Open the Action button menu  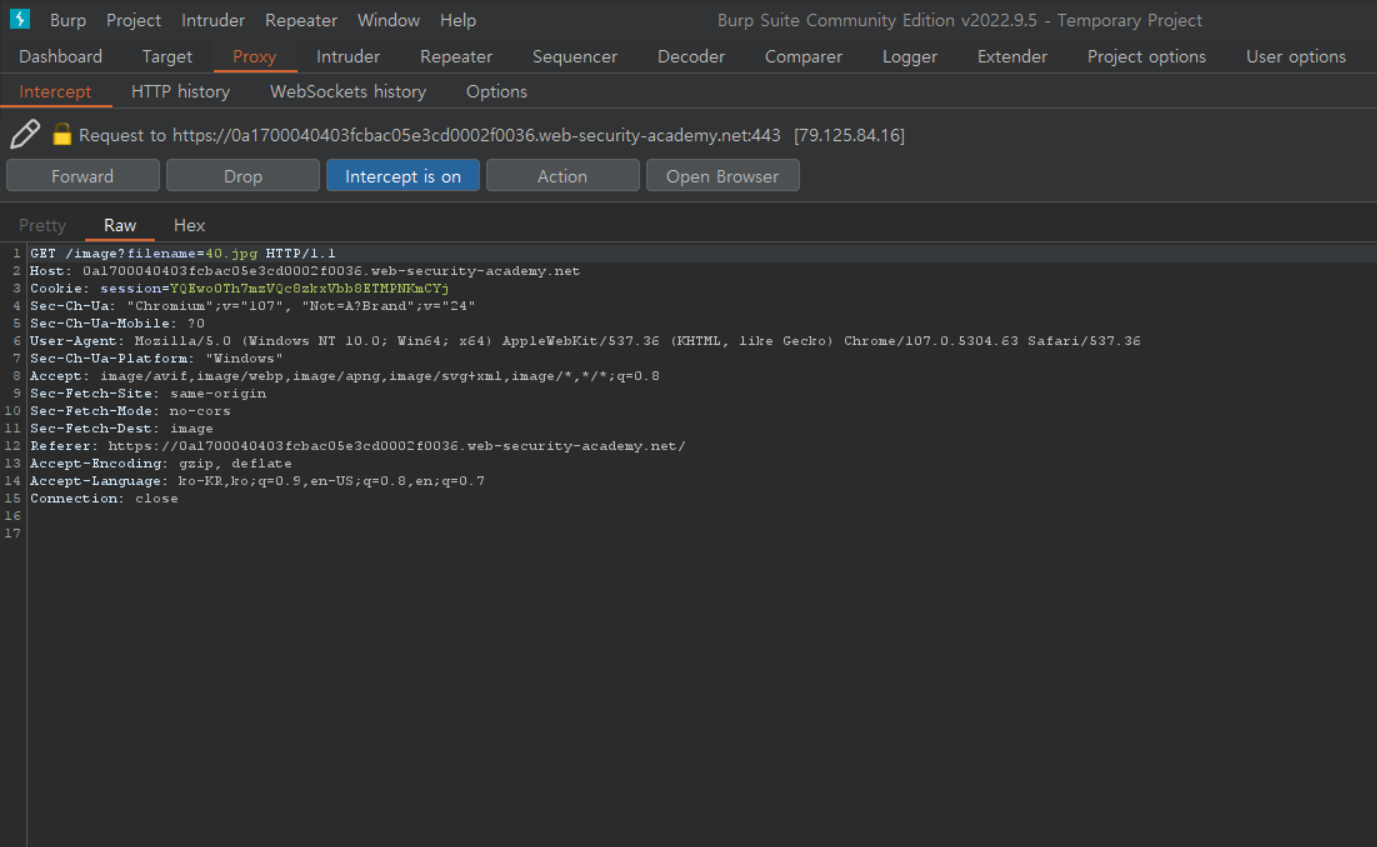(x=563, y=176)
